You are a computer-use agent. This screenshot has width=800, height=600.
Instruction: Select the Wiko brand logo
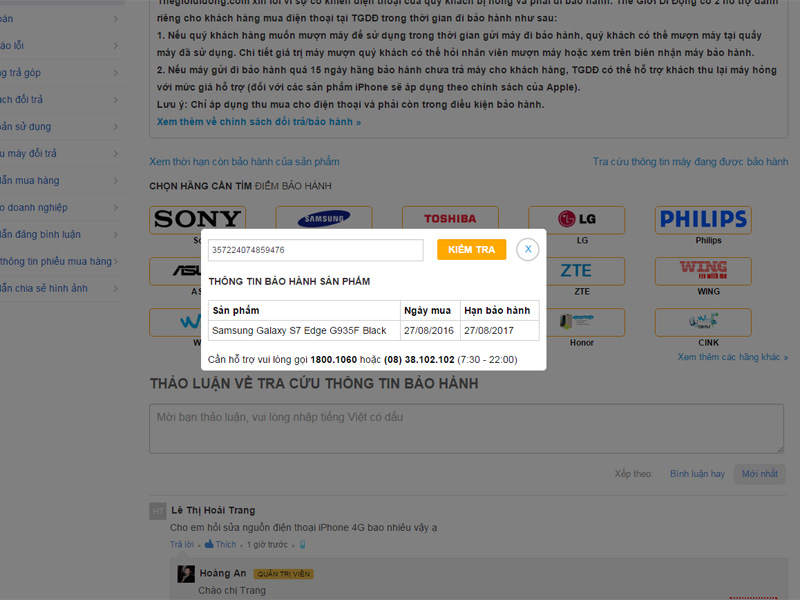point(176,322)
